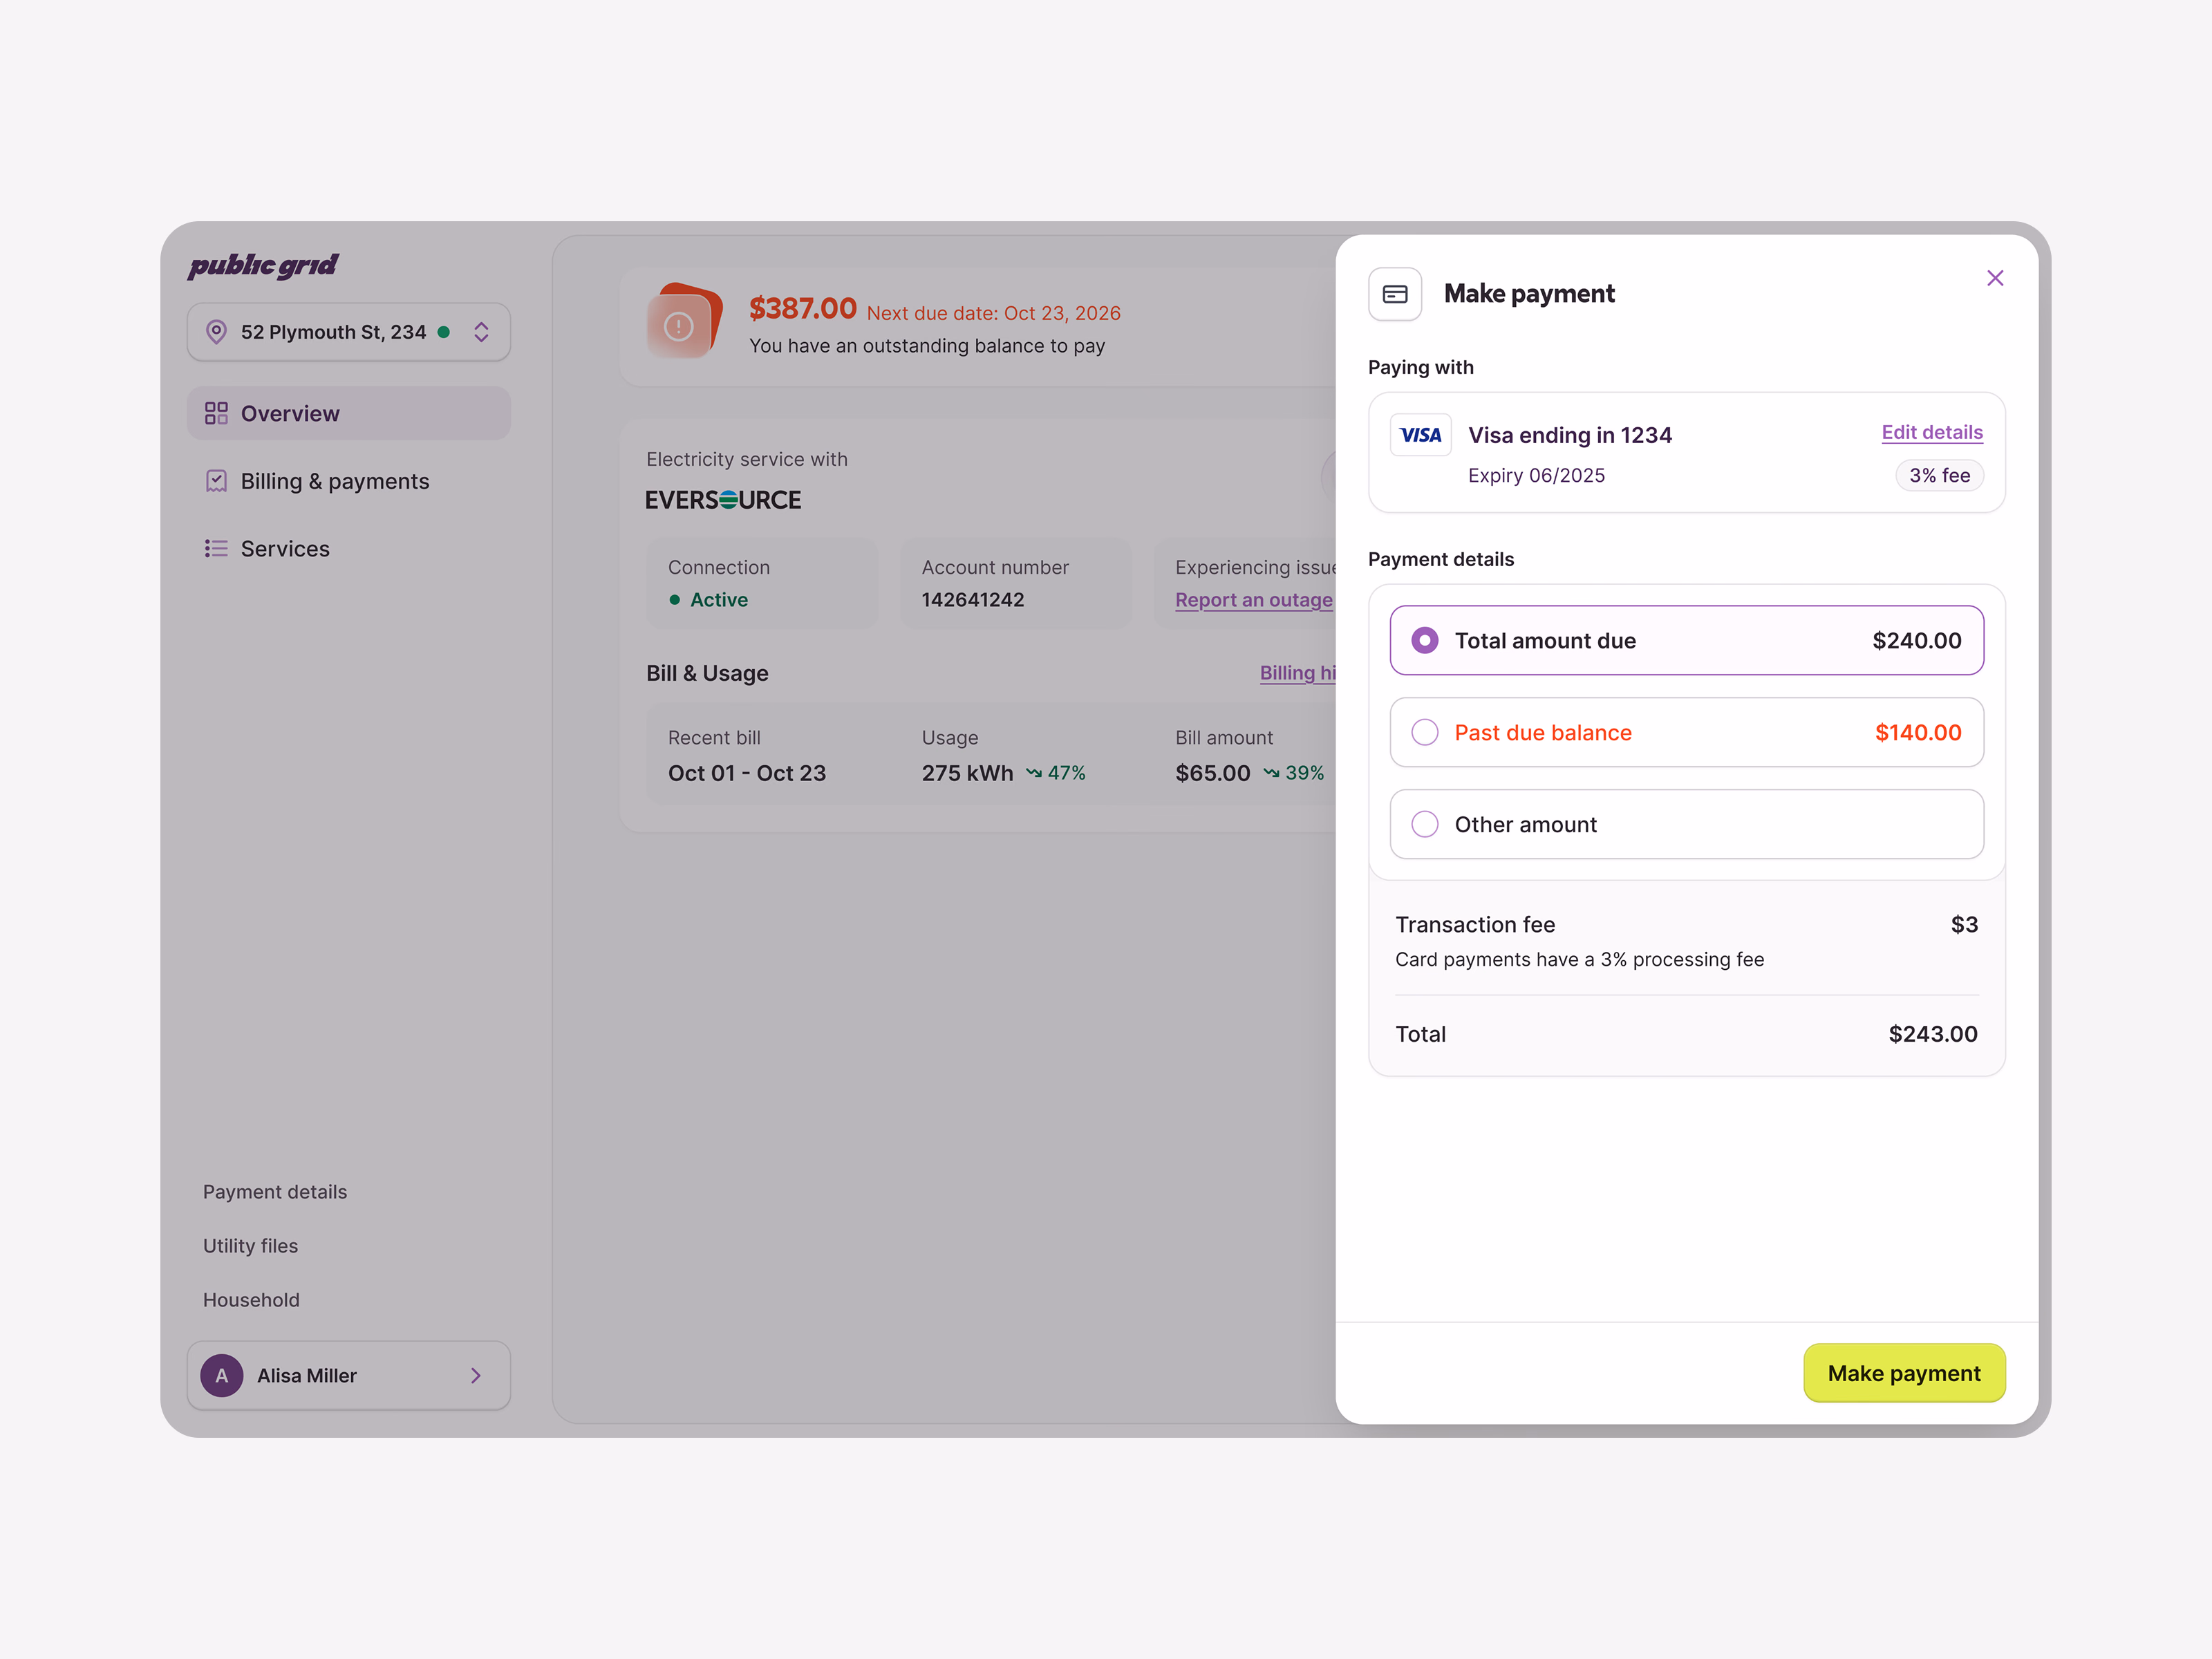Screen dimensions: 2212x1659
Task: Click the $65.00 bill amount
Action: [x=1212, y=773]
